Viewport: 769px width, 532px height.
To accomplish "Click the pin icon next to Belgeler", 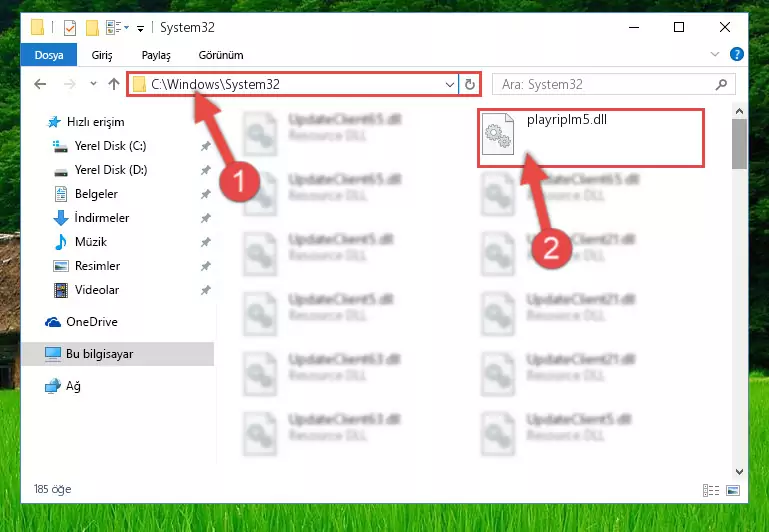I will pos(205,194).
